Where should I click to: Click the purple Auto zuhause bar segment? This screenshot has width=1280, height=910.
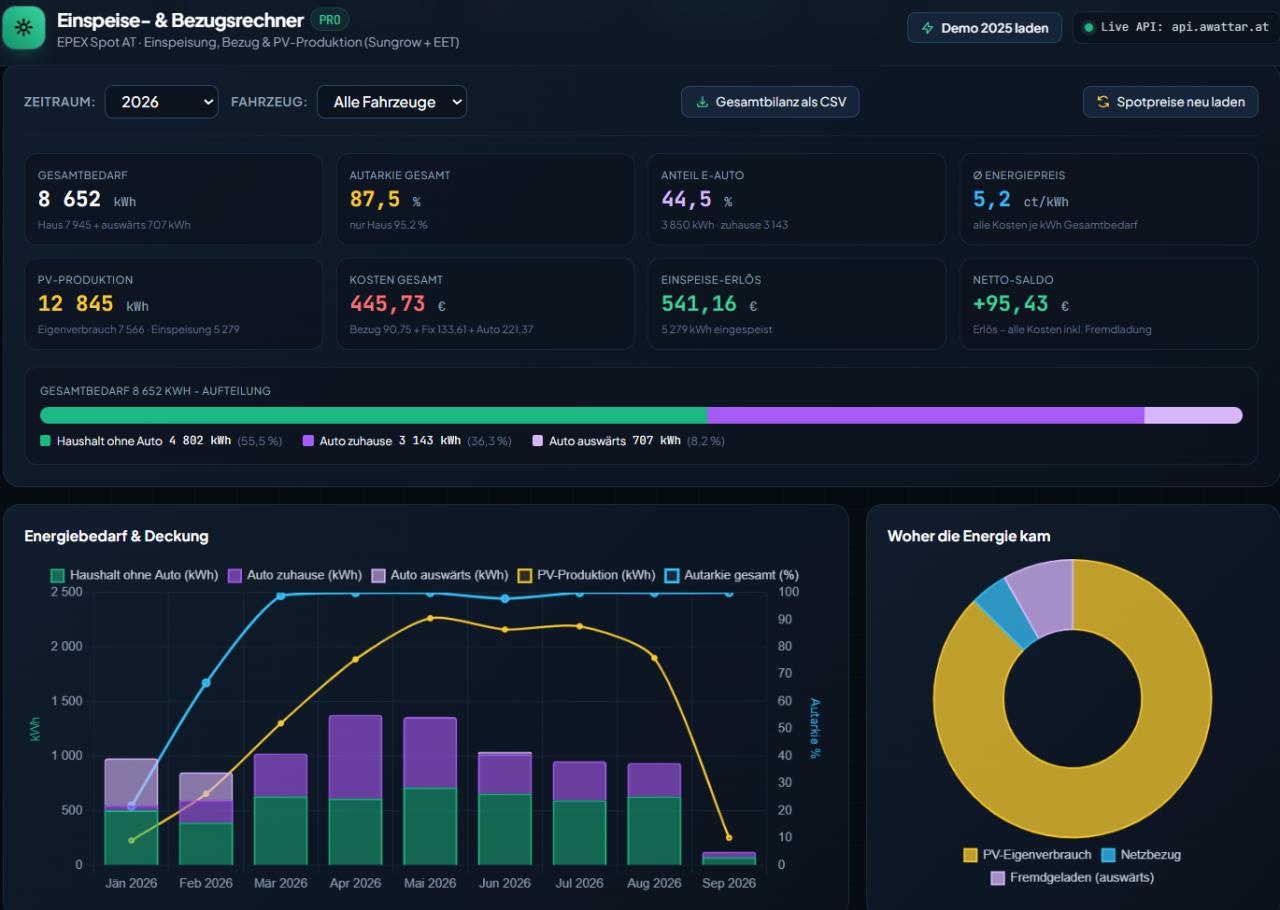[925, 415]
